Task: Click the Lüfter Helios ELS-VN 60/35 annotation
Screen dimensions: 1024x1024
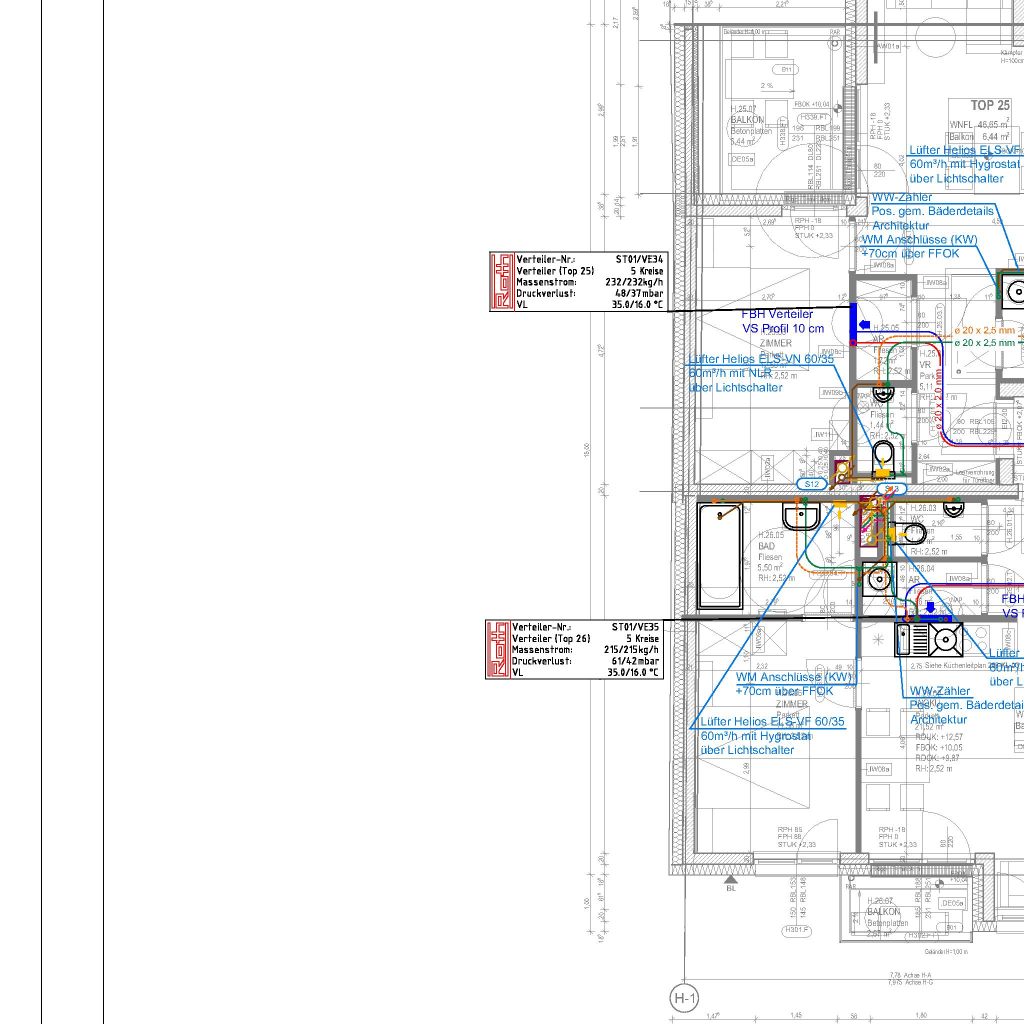Action: 759,359
